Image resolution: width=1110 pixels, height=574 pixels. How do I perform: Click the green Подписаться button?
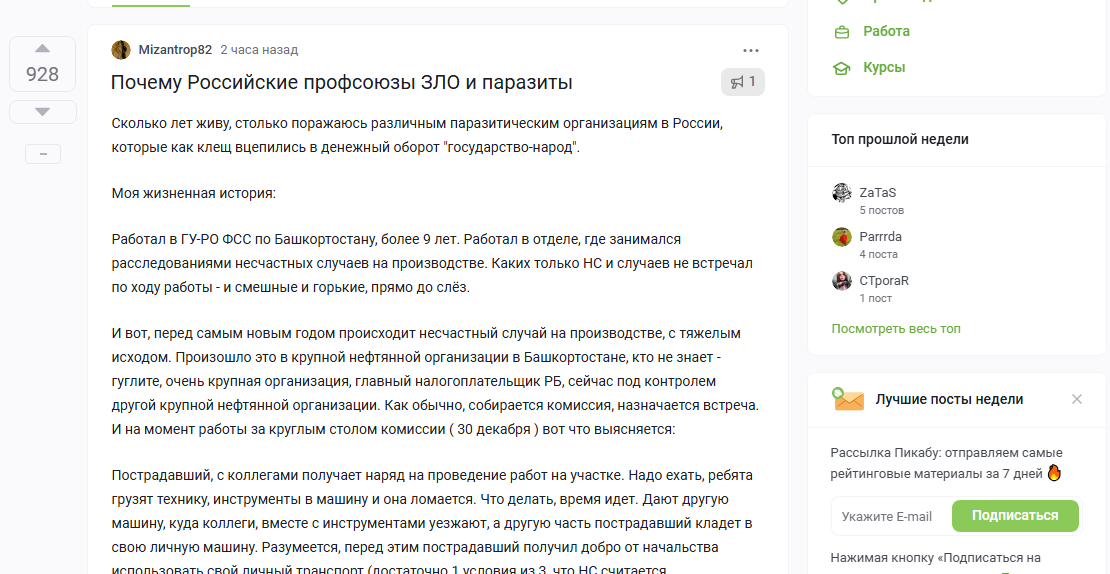[x=1015, y=516]
